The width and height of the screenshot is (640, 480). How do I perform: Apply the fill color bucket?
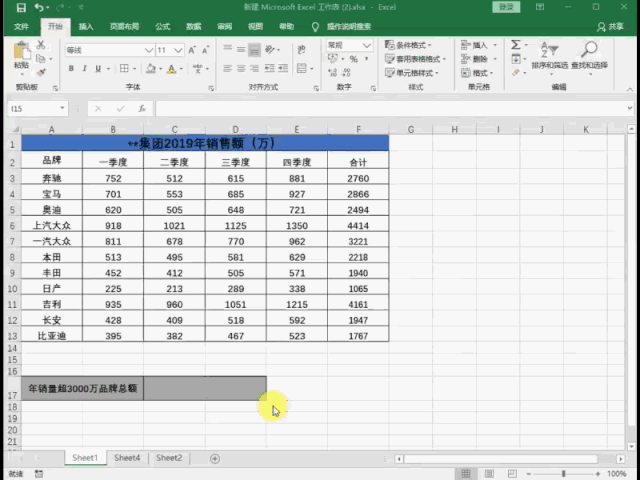151,69
